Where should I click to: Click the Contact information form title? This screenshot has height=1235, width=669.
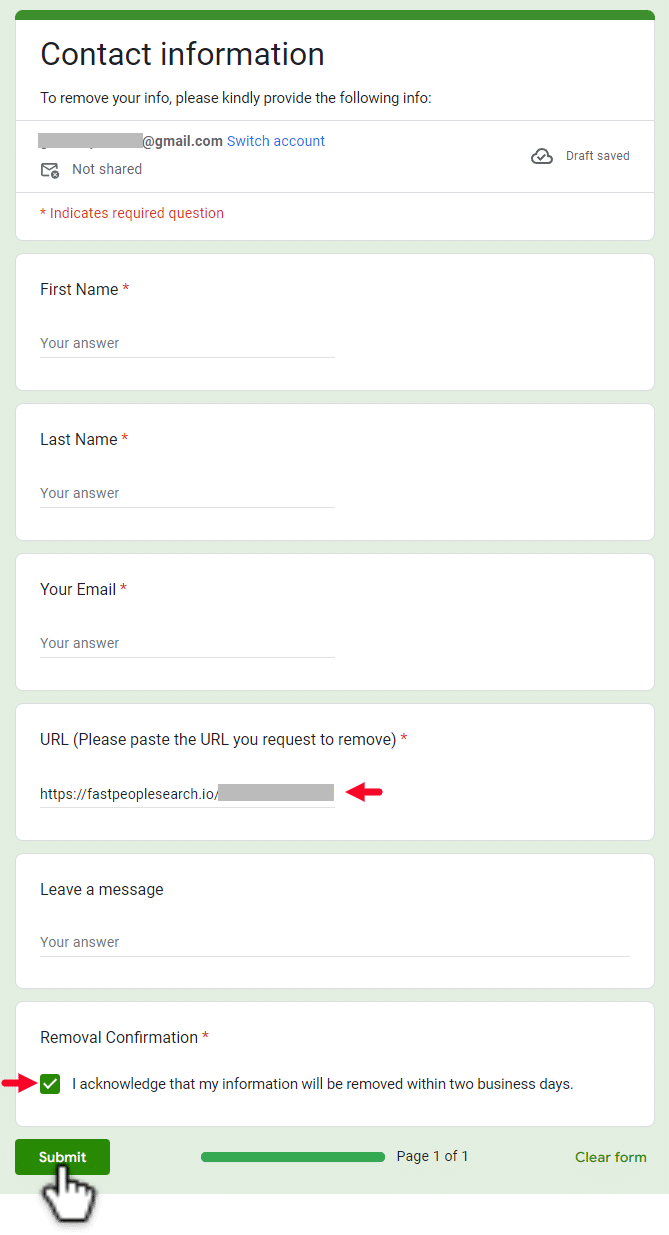click(182, 54)
